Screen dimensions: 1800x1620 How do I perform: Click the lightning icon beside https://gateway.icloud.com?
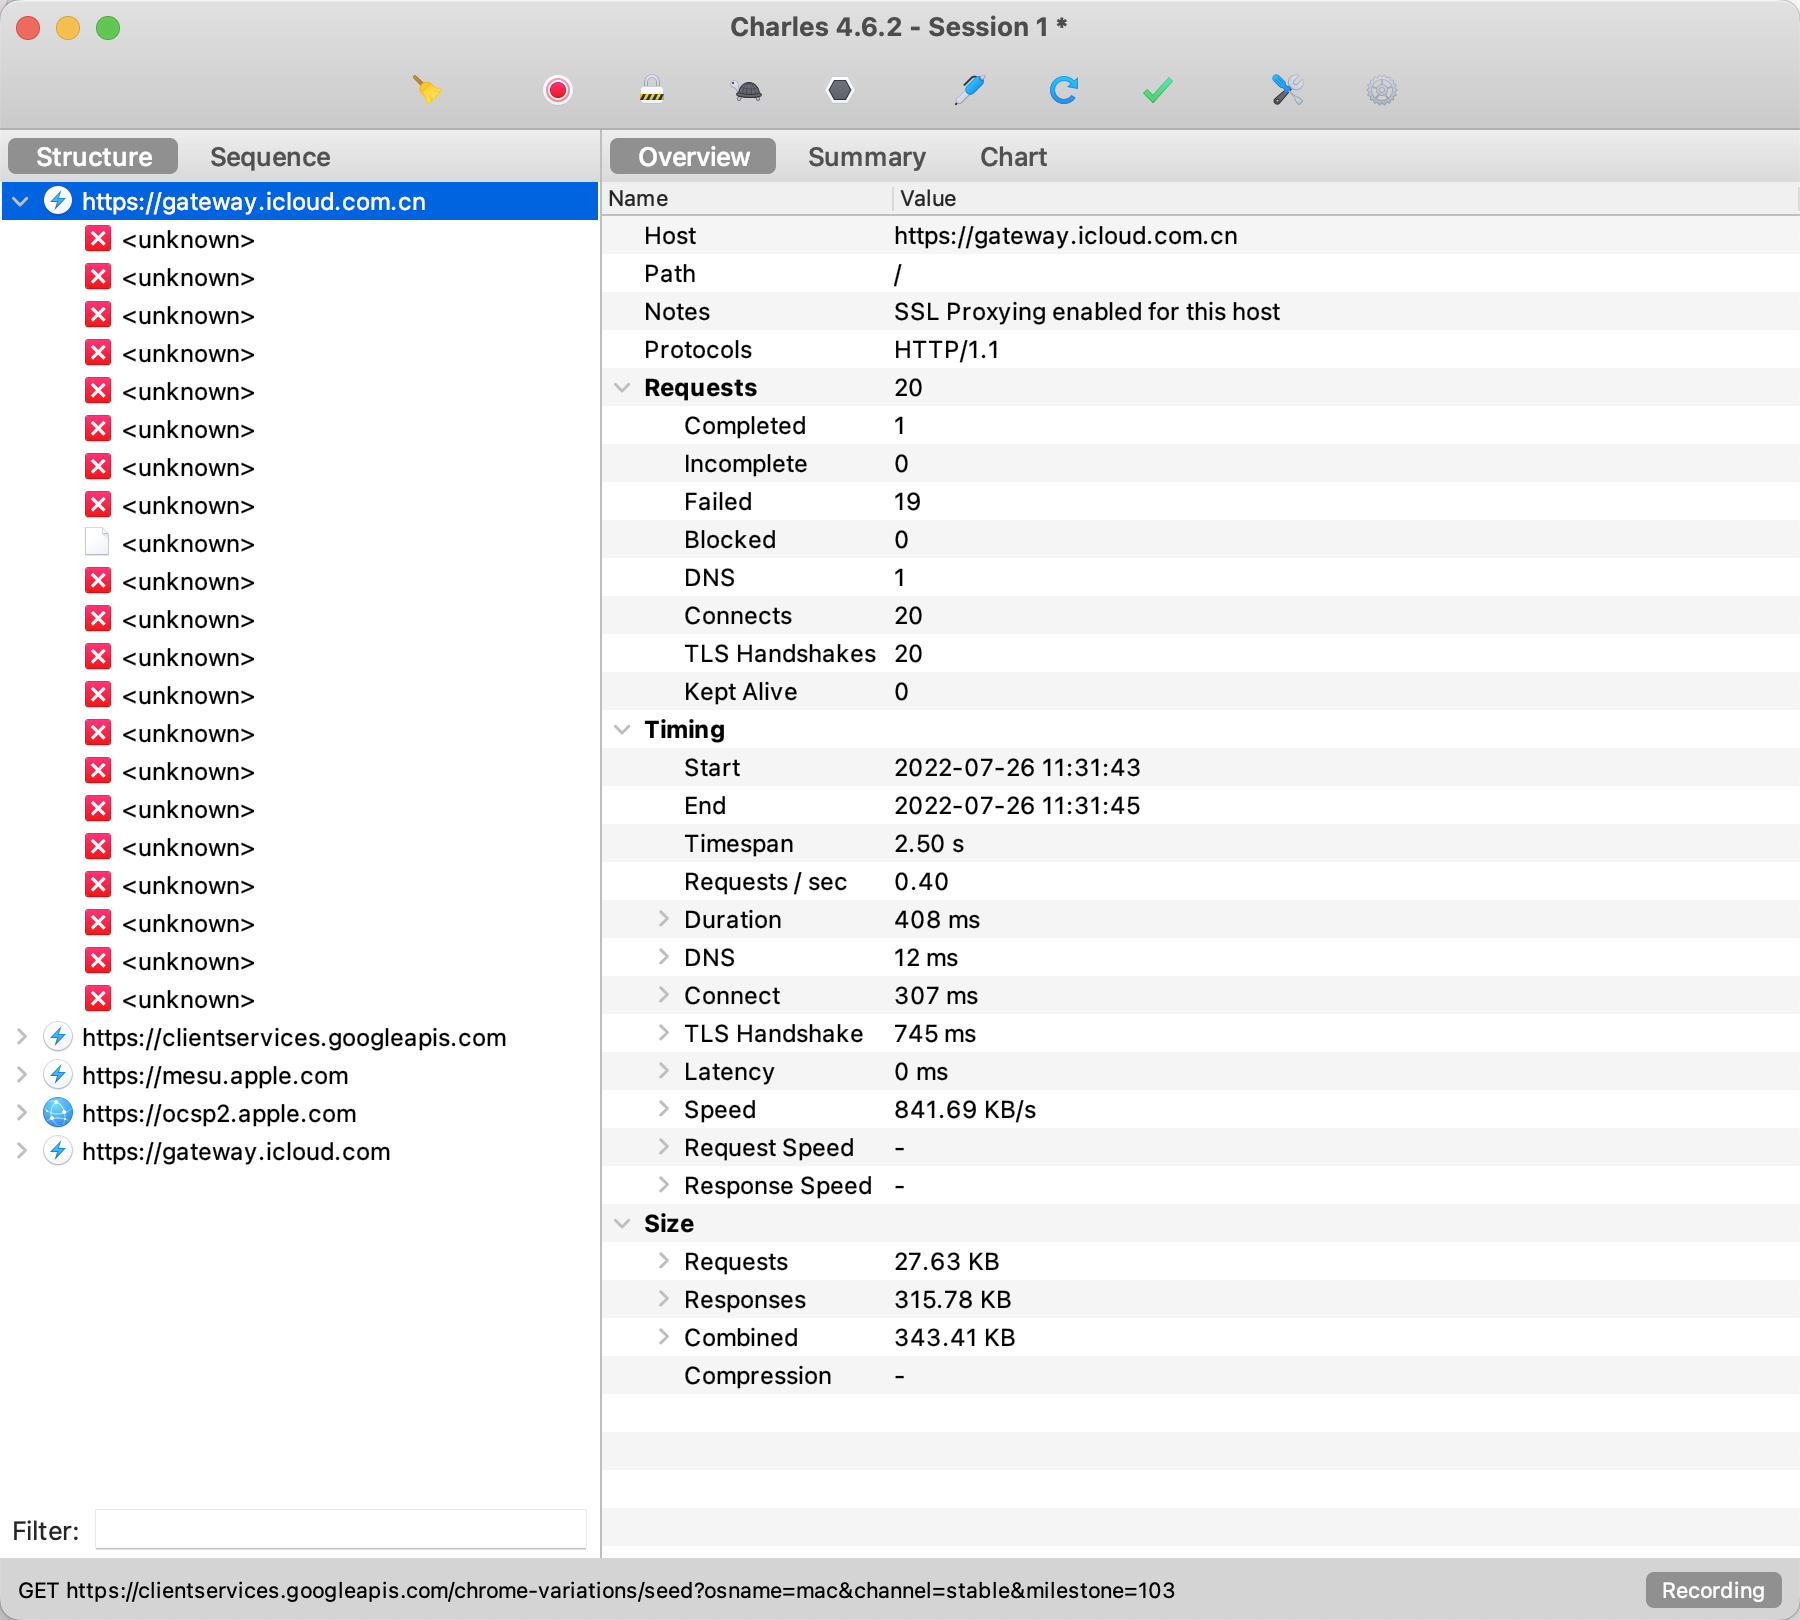(58, 1151)
